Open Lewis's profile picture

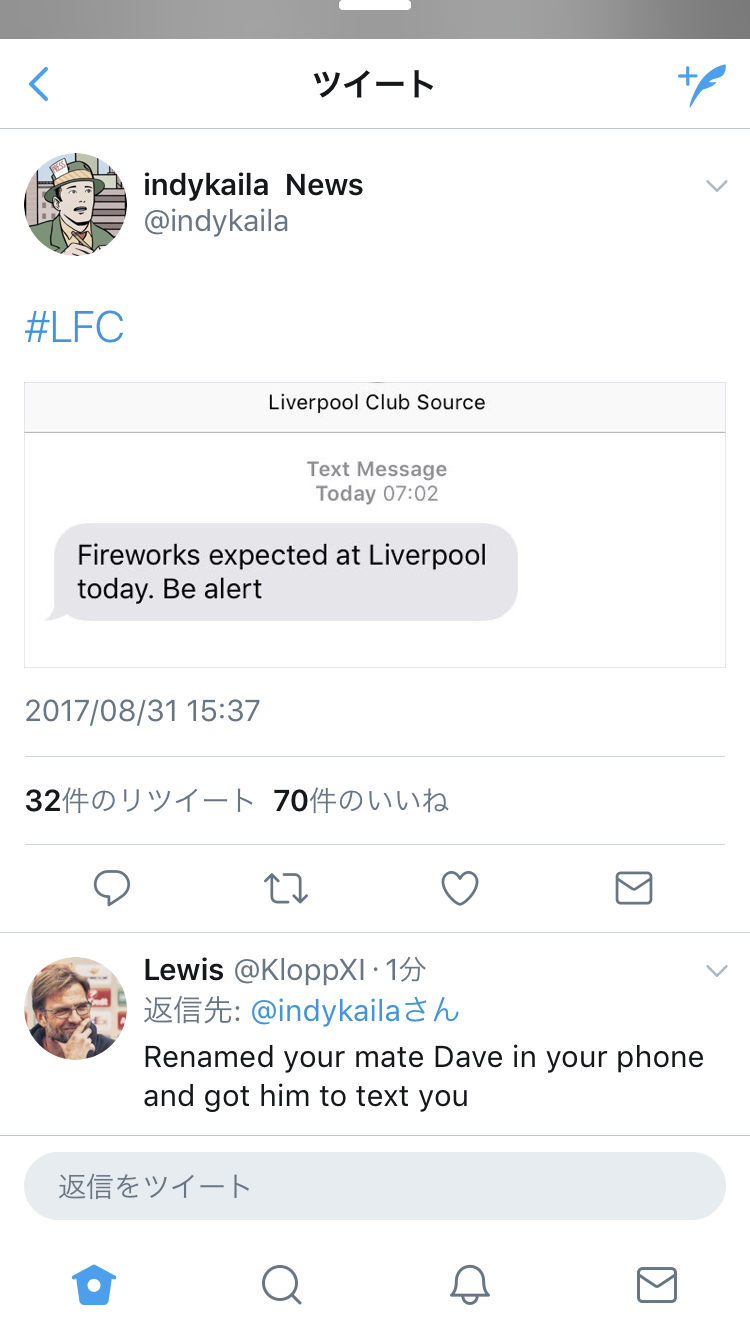(x=76, y=1008)
